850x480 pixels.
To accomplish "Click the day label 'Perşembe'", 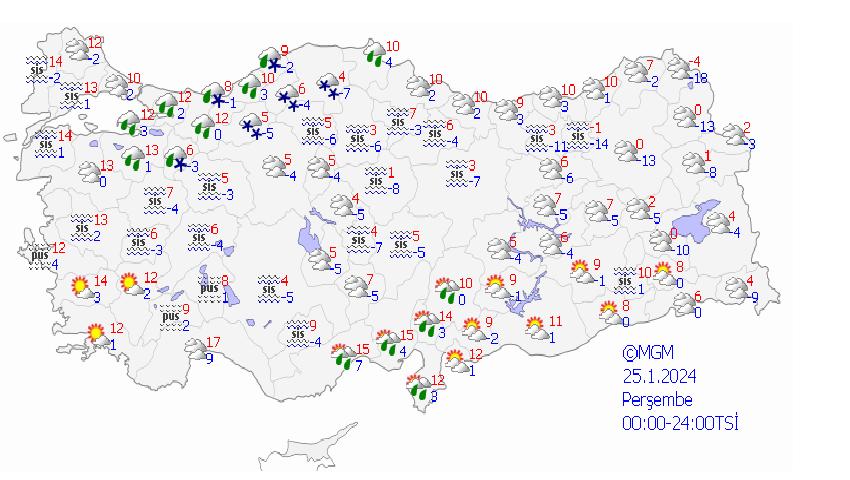I will pos(657,400).
